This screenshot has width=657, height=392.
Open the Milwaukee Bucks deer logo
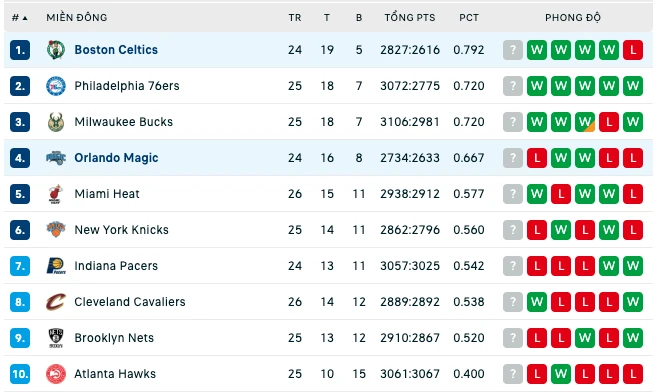[56, 122]
